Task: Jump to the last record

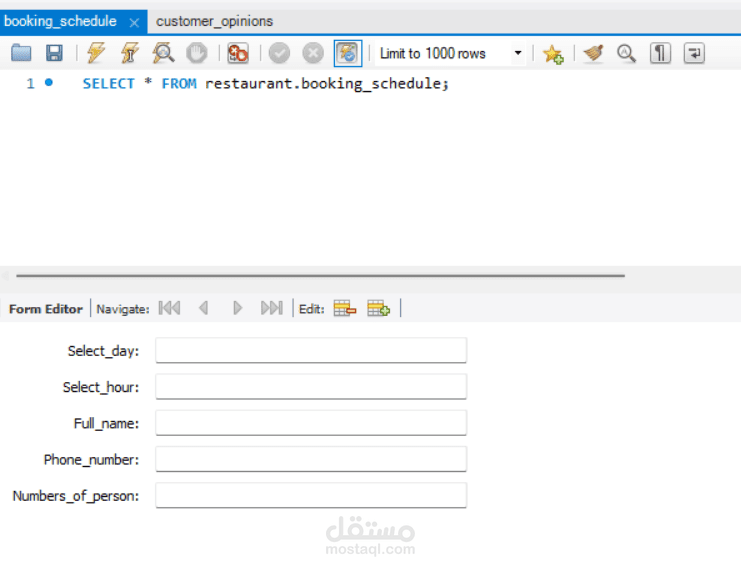Action: click(272, 308)
